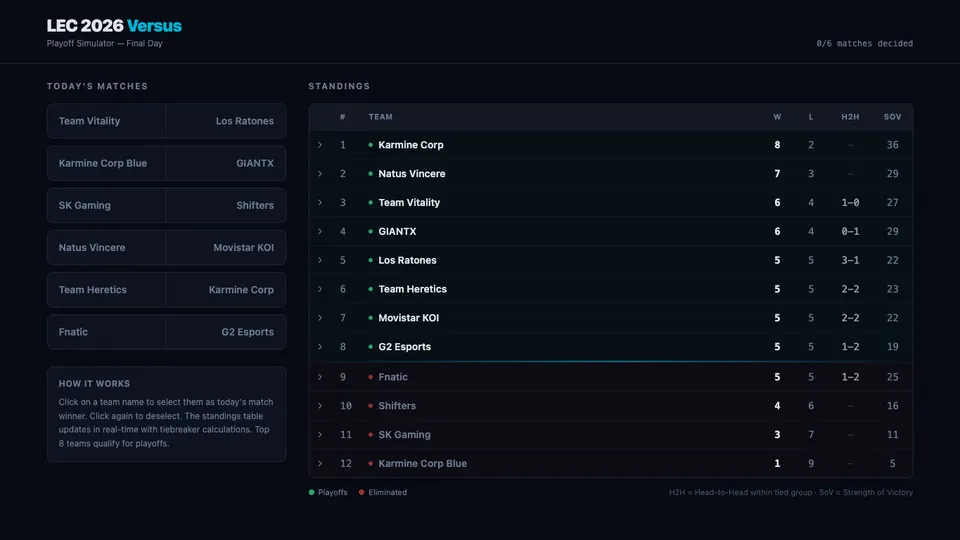Click the TODAY'S MATCHES section heading
Image resolution: width=960 pixels, height=540 pixels.
point(97,86)
